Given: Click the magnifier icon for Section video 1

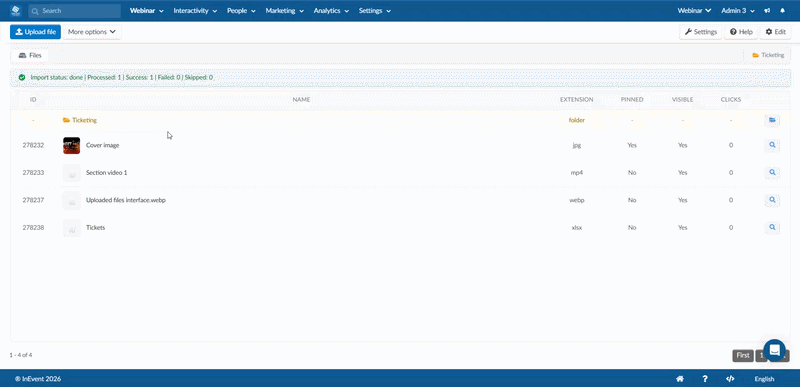Looking at the screenshot, I should pos(772,173).
